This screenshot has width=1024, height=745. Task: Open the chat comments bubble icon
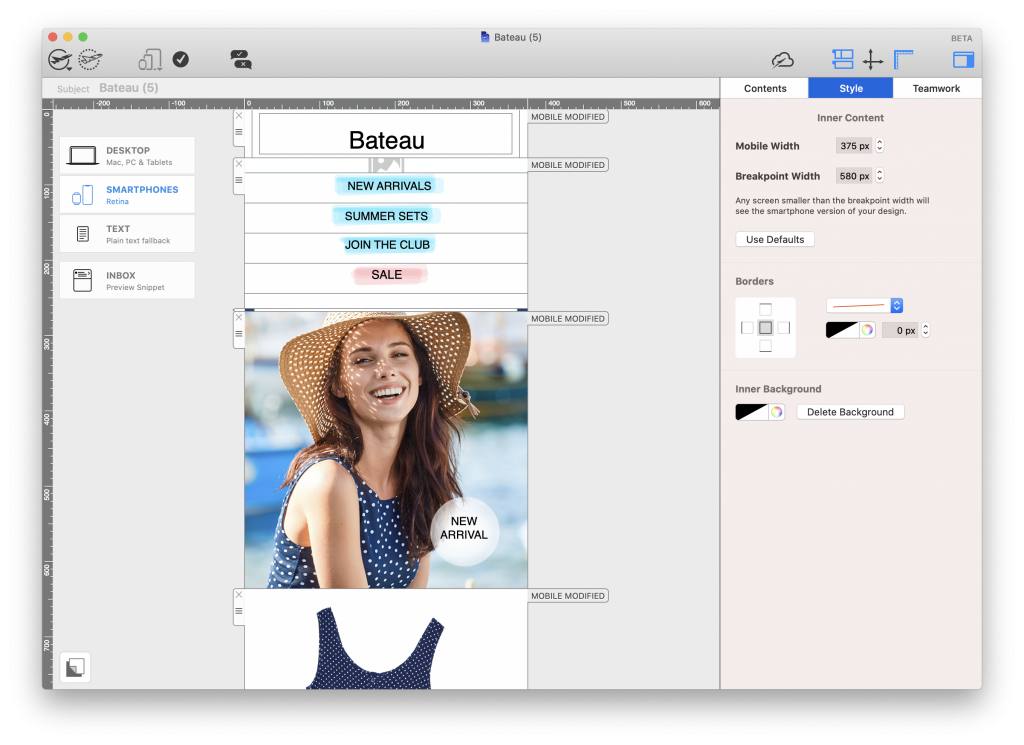click(241, 60)
